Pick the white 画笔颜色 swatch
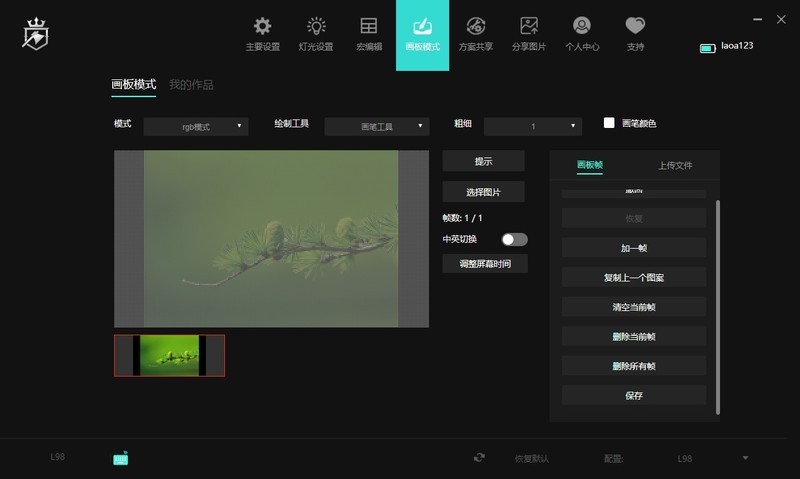 coord(609,123)
